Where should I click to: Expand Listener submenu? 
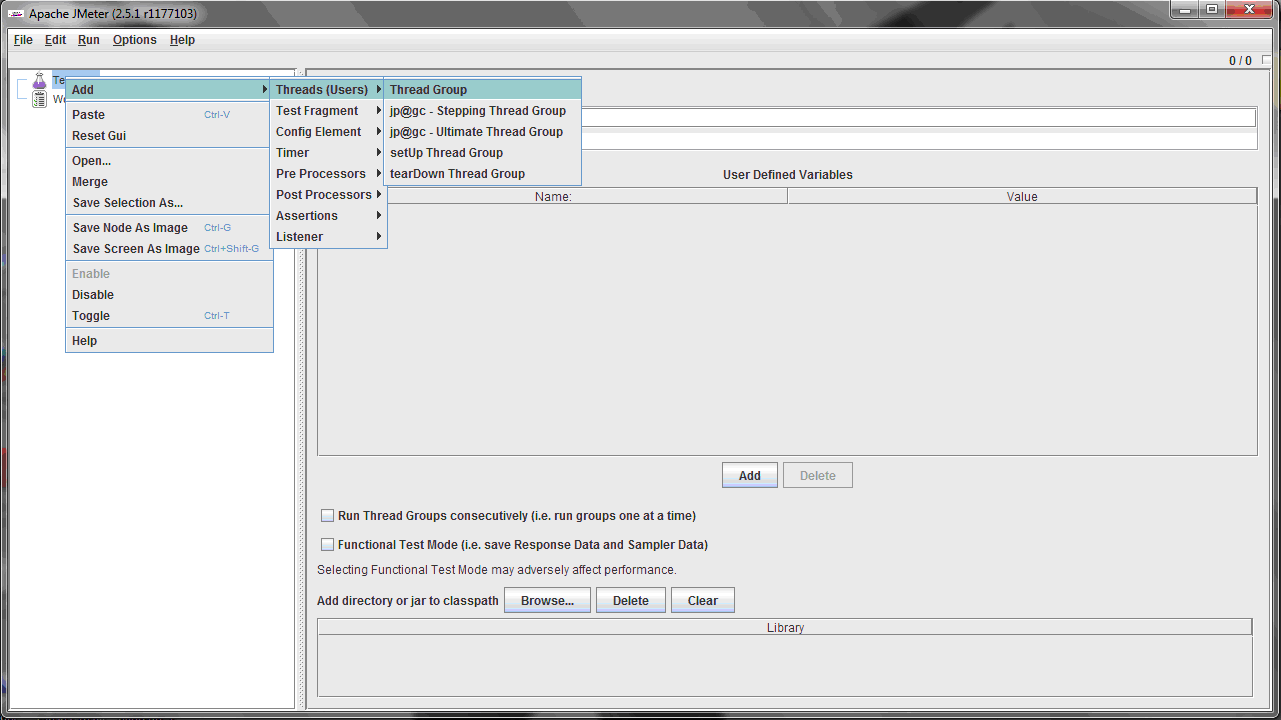click(x=328, y=237)
